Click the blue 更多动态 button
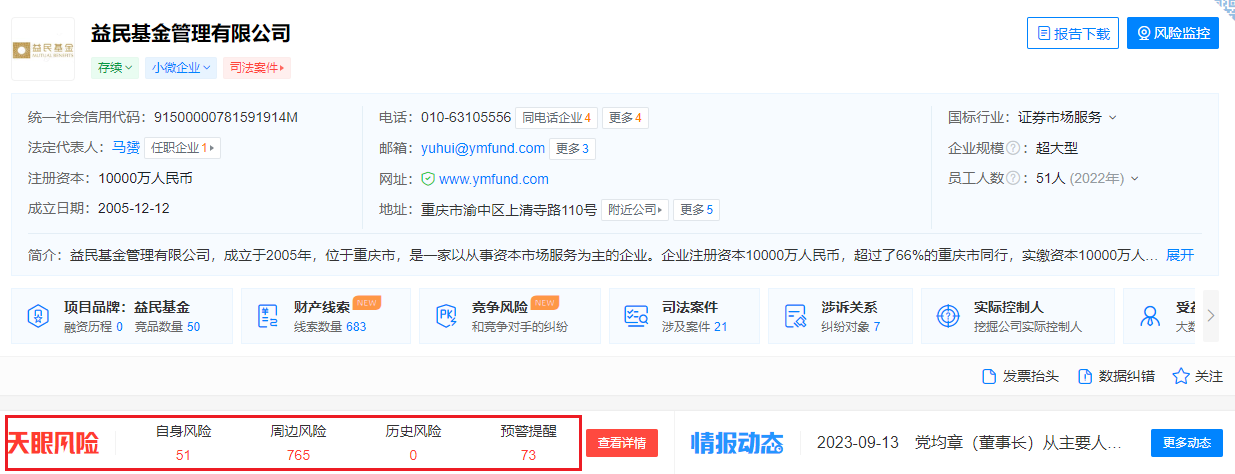The height and width of the screenshot is (474, 1235). pos(1187,443)
